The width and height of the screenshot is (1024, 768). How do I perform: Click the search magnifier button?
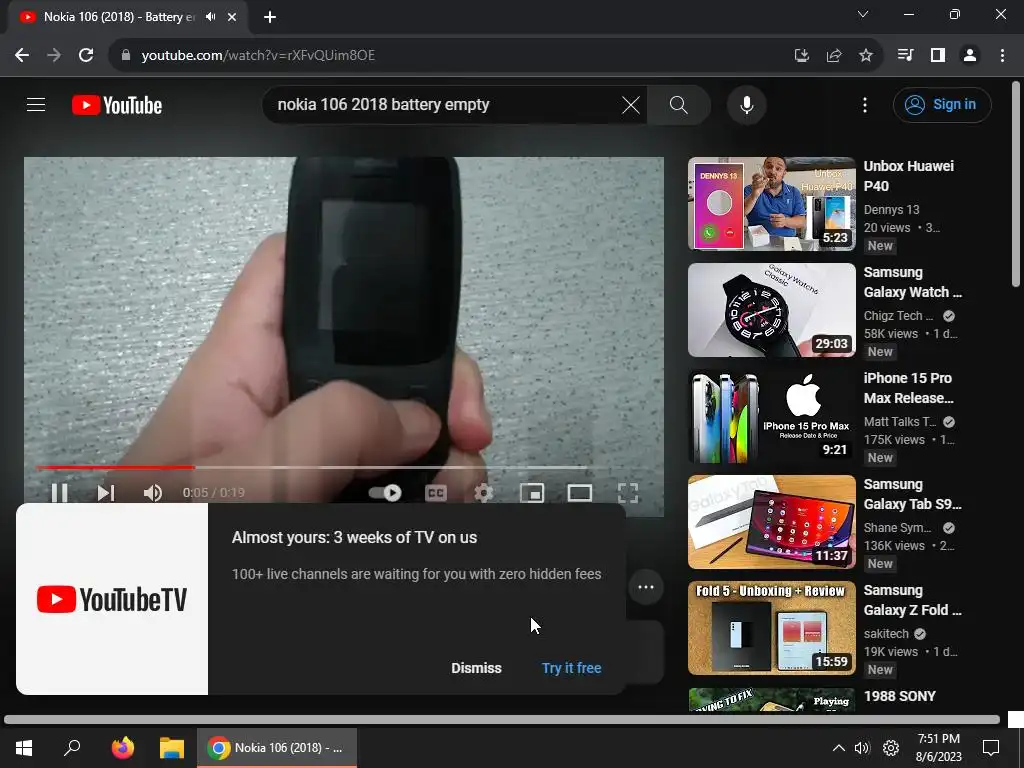pos(679,104)
